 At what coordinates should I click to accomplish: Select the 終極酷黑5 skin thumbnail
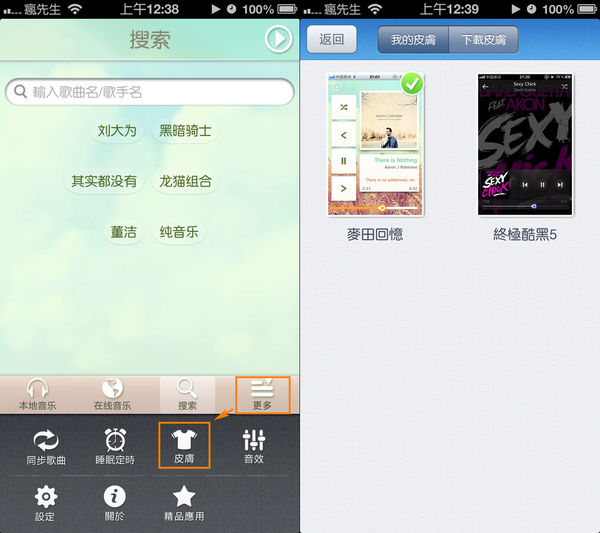pos(525,144)
